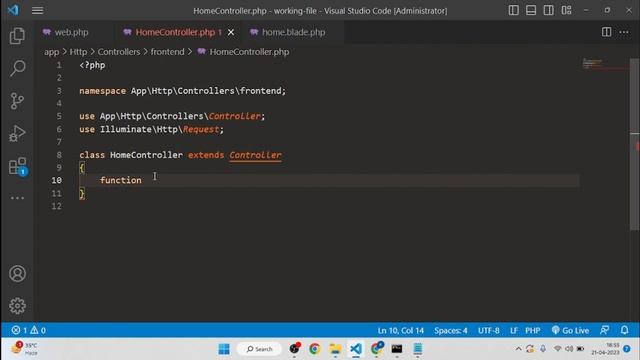Open the Extensions view

17,166
